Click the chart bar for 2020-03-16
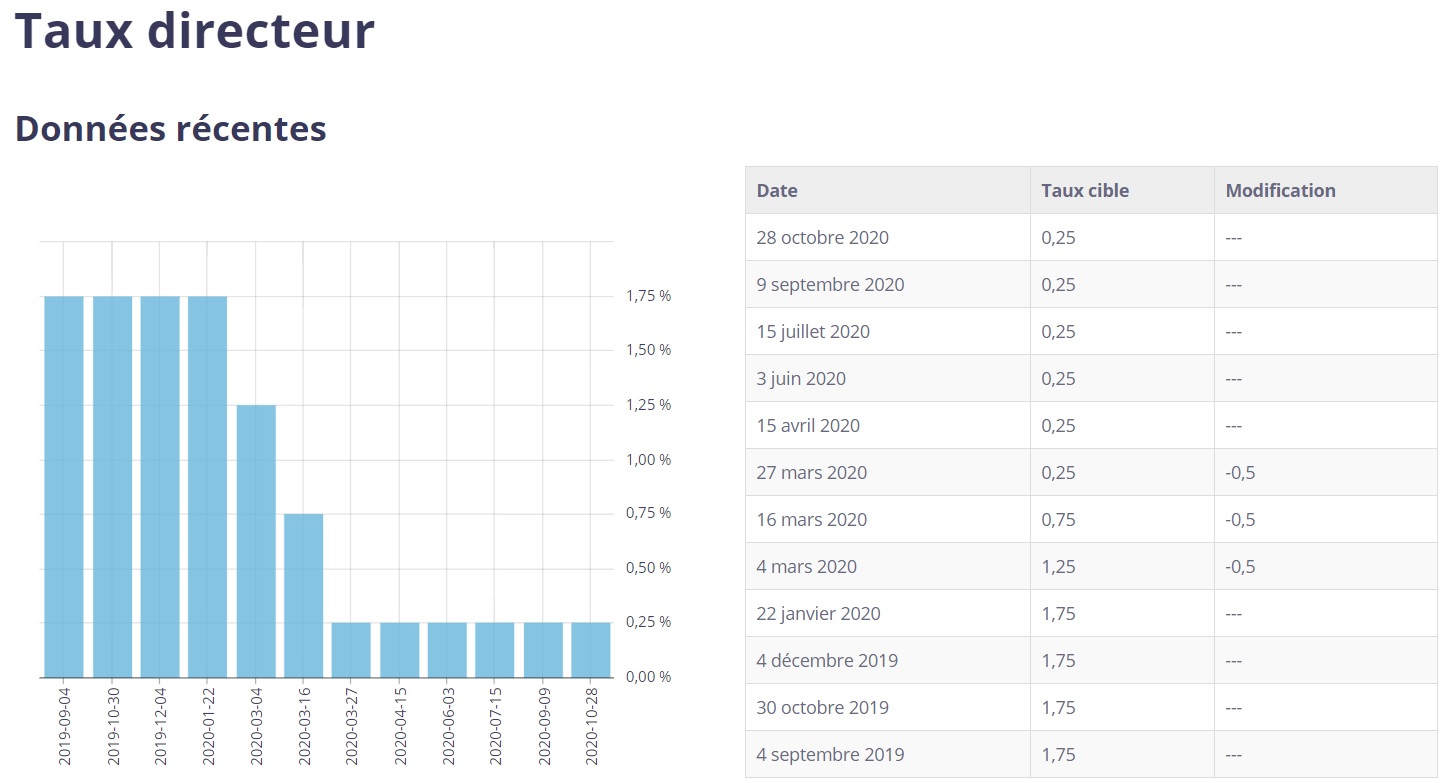The image size is (1443, 783). pos(304,596)
